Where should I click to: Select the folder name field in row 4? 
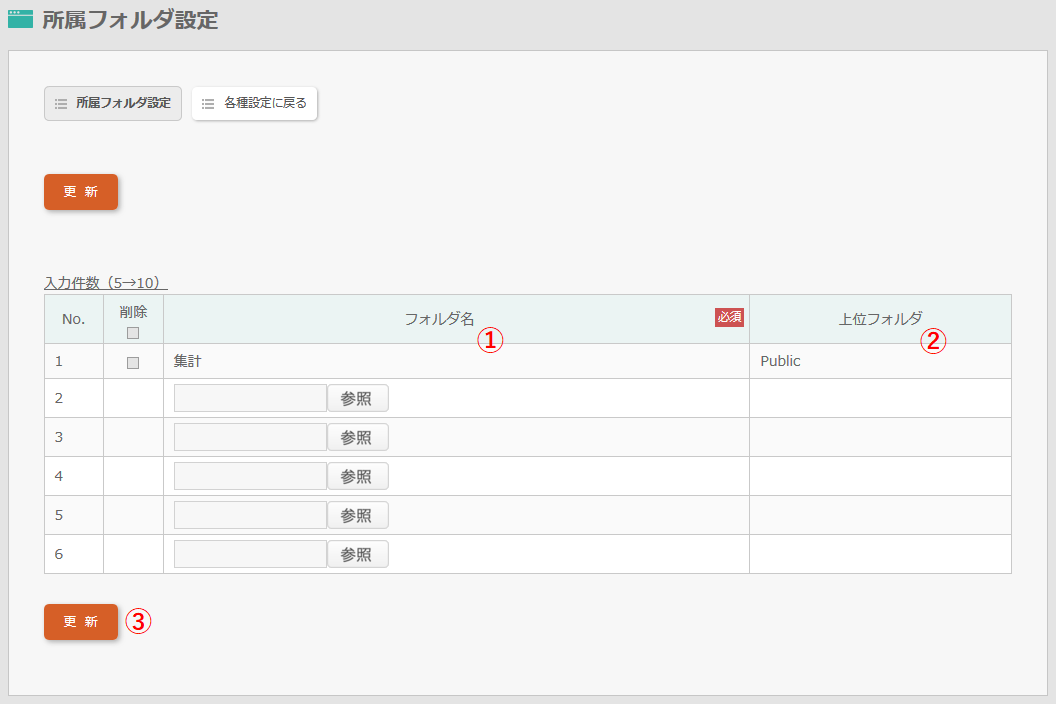pyautogui.click(x=250, y=476)
